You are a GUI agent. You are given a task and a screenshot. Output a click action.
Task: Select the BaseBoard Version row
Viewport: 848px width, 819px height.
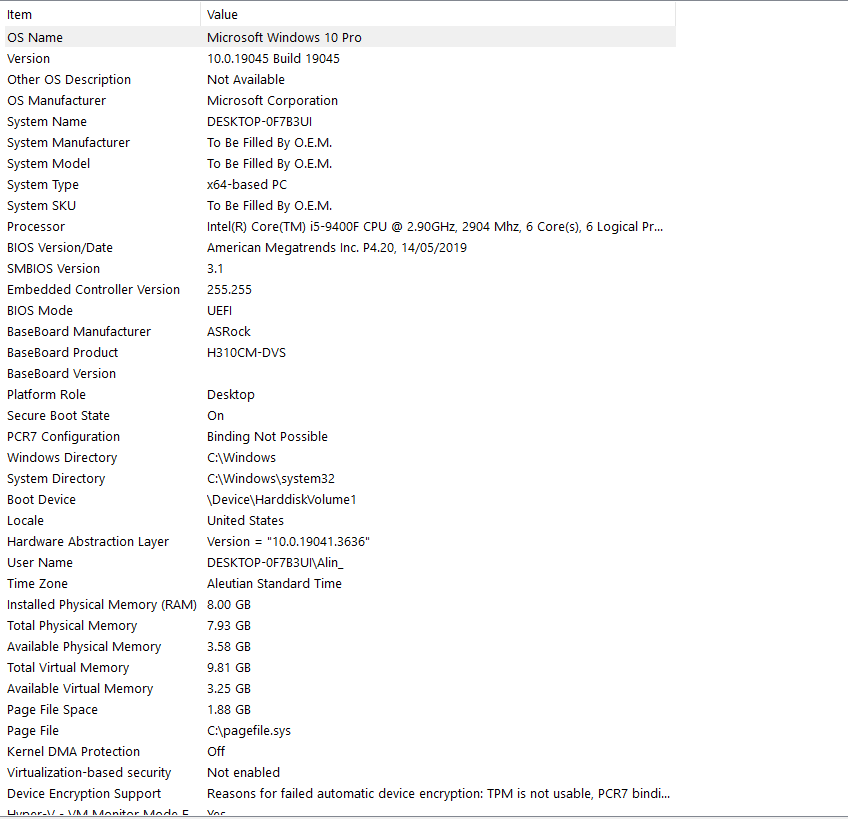click(340, 374)
